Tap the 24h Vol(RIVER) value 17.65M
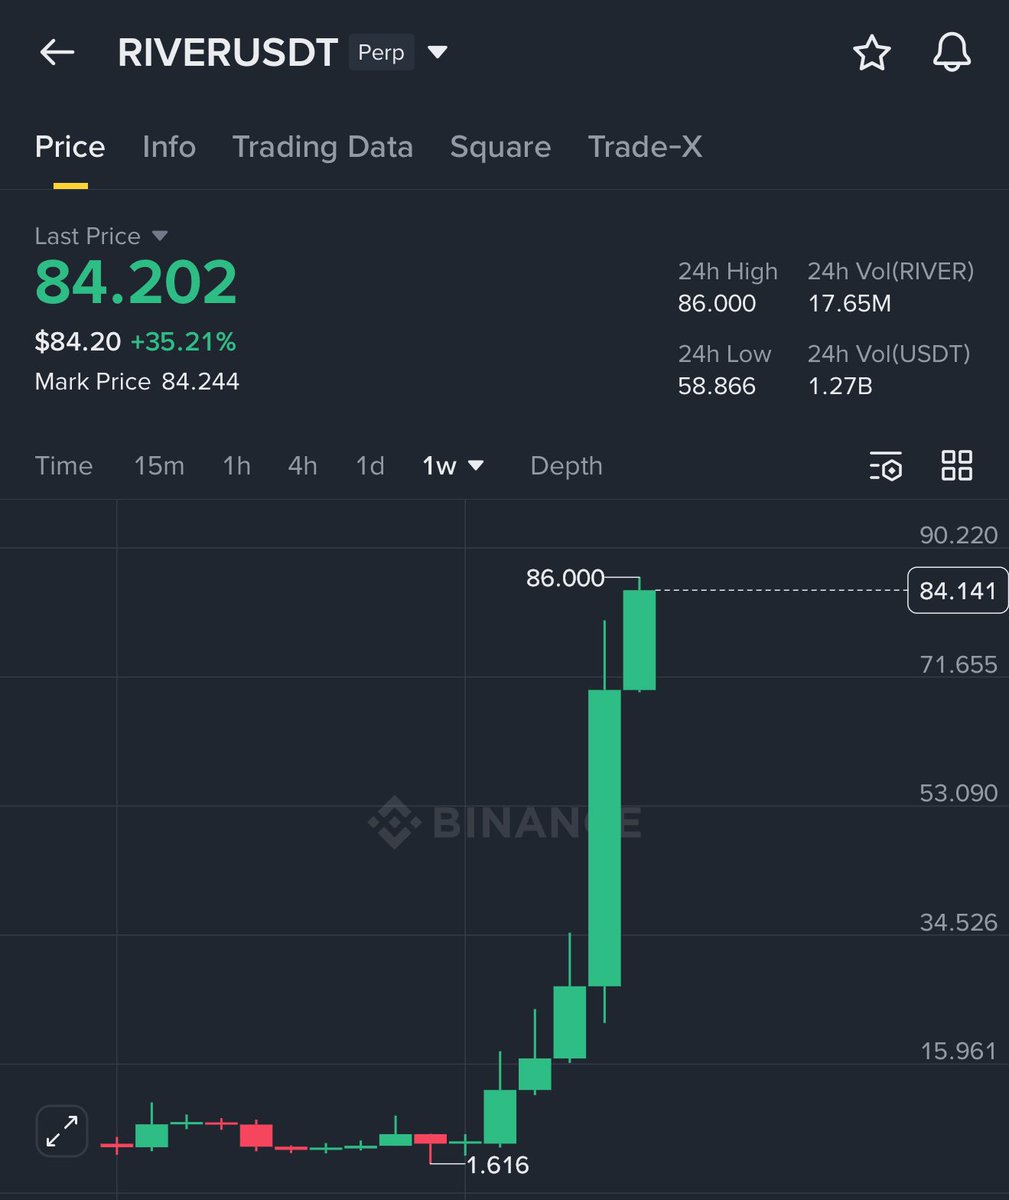Viewport: 1009px width, 1200px height. (849, 303)
